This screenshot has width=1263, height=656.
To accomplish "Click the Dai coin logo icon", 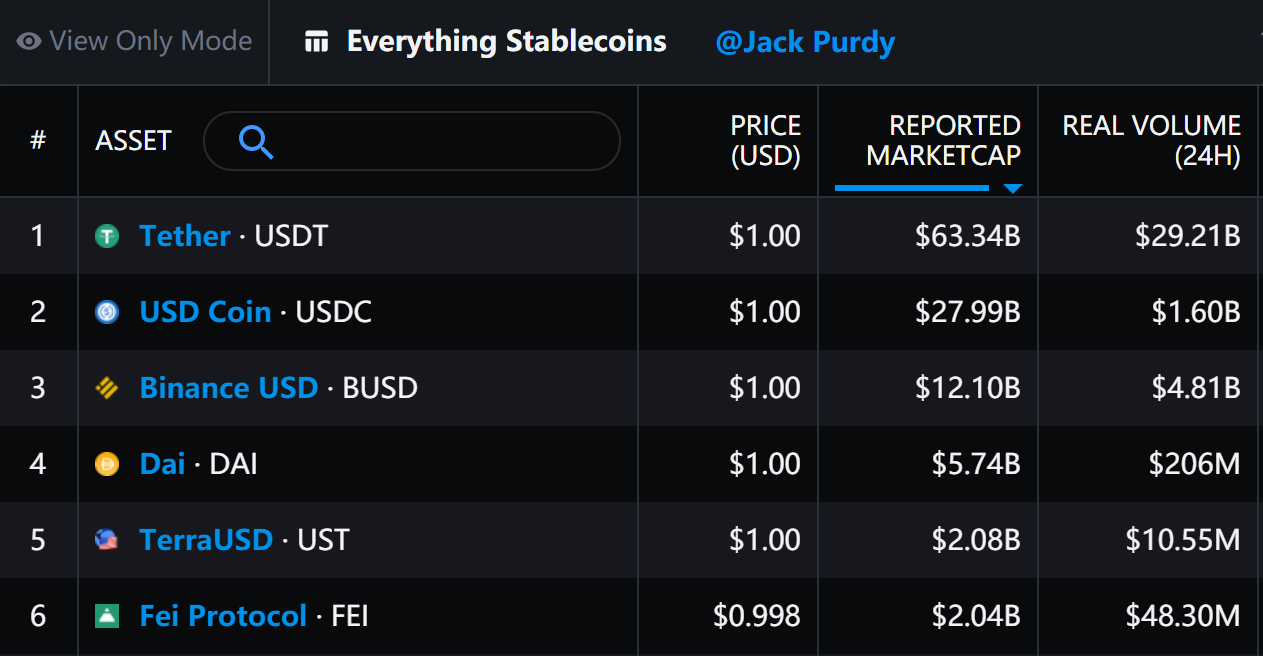I will (x=107, y=464).
